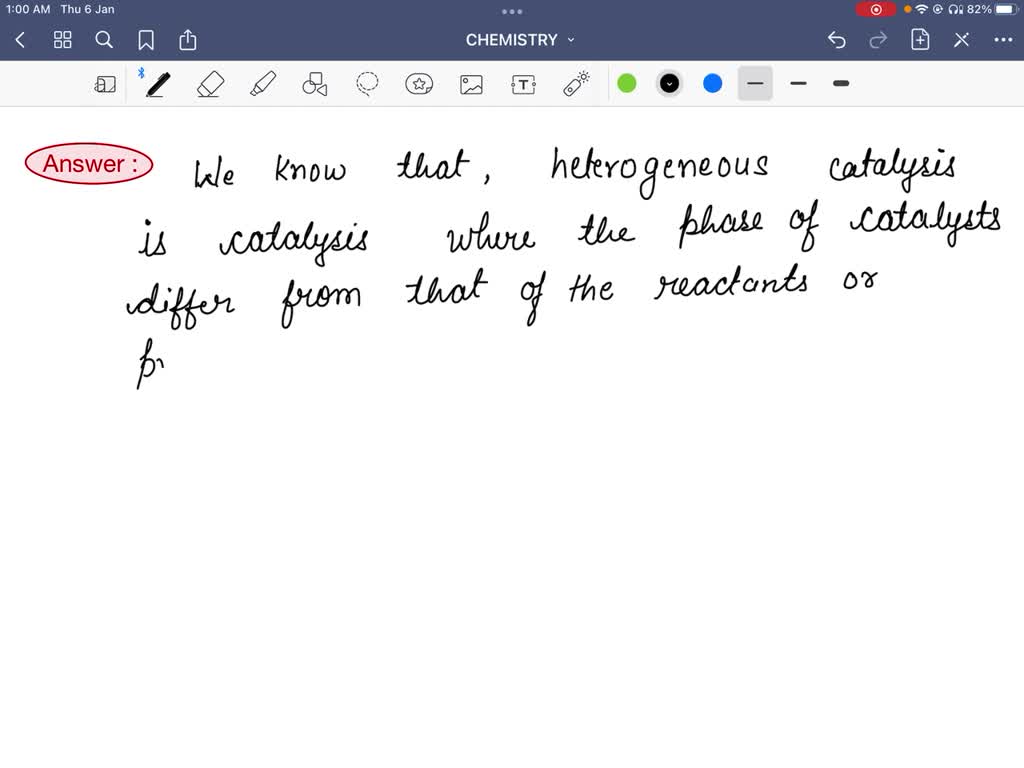The image size is (1024, 768).
Task: Activate the Lasso selection tool
Action: (x=367, y=83)
